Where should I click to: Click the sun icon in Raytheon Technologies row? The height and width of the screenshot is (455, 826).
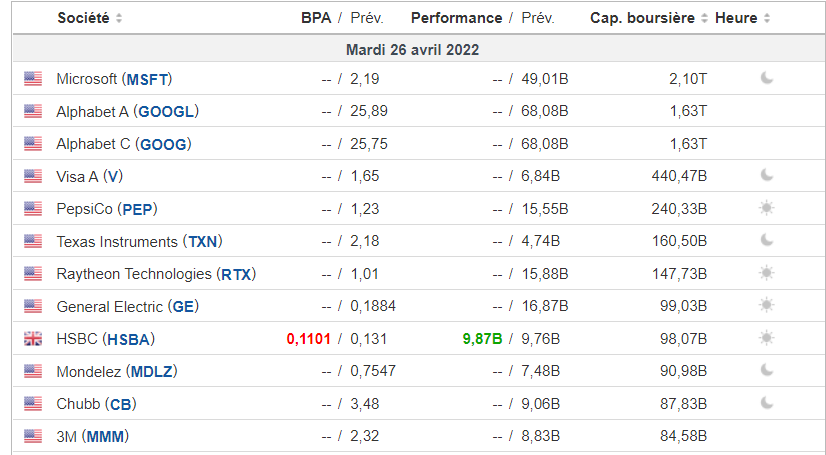tap(767, 273)
